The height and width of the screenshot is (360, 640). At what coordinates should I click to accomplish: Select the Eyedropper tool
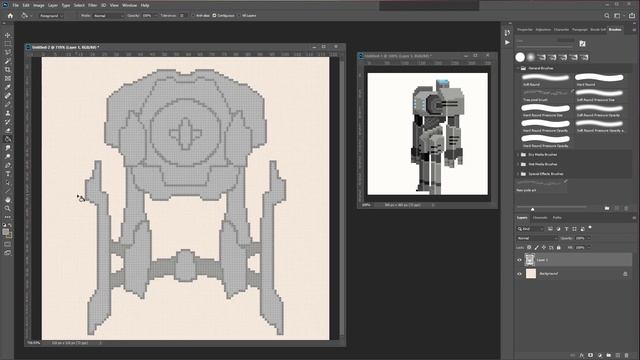click(8, 87)
